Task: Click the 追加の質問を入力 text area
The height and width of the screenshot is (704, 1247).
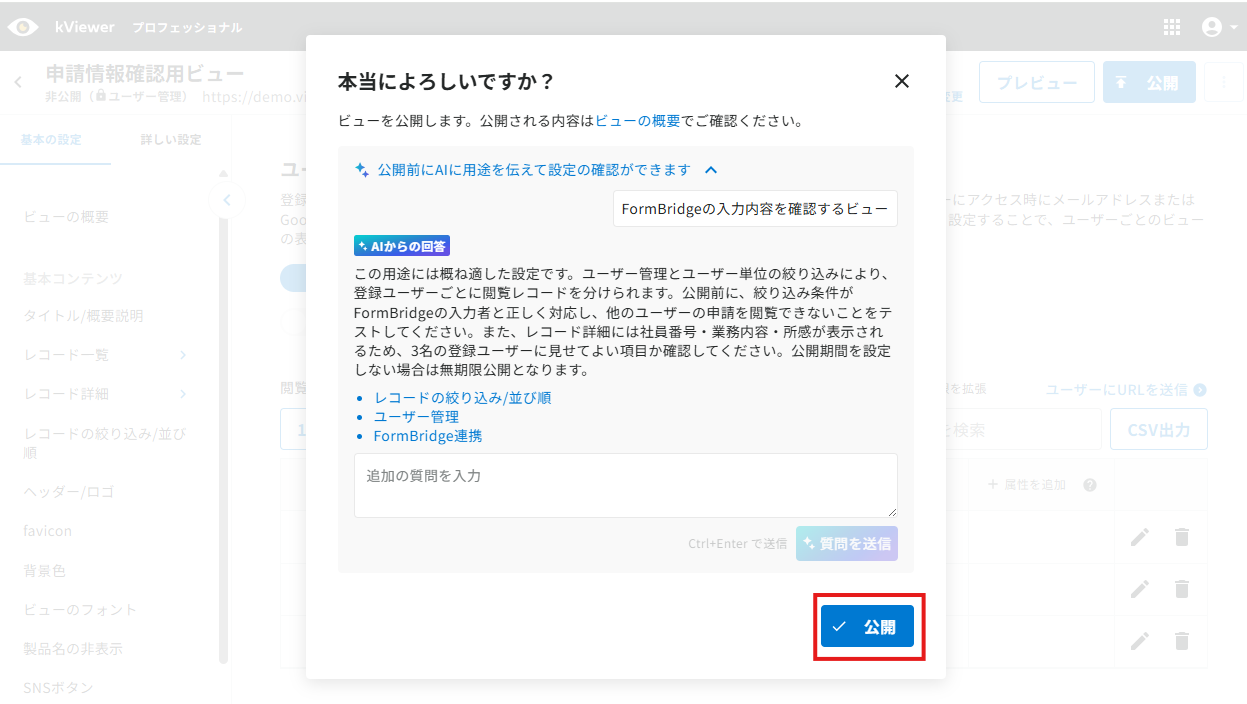Action: click(x=626, y=485)
